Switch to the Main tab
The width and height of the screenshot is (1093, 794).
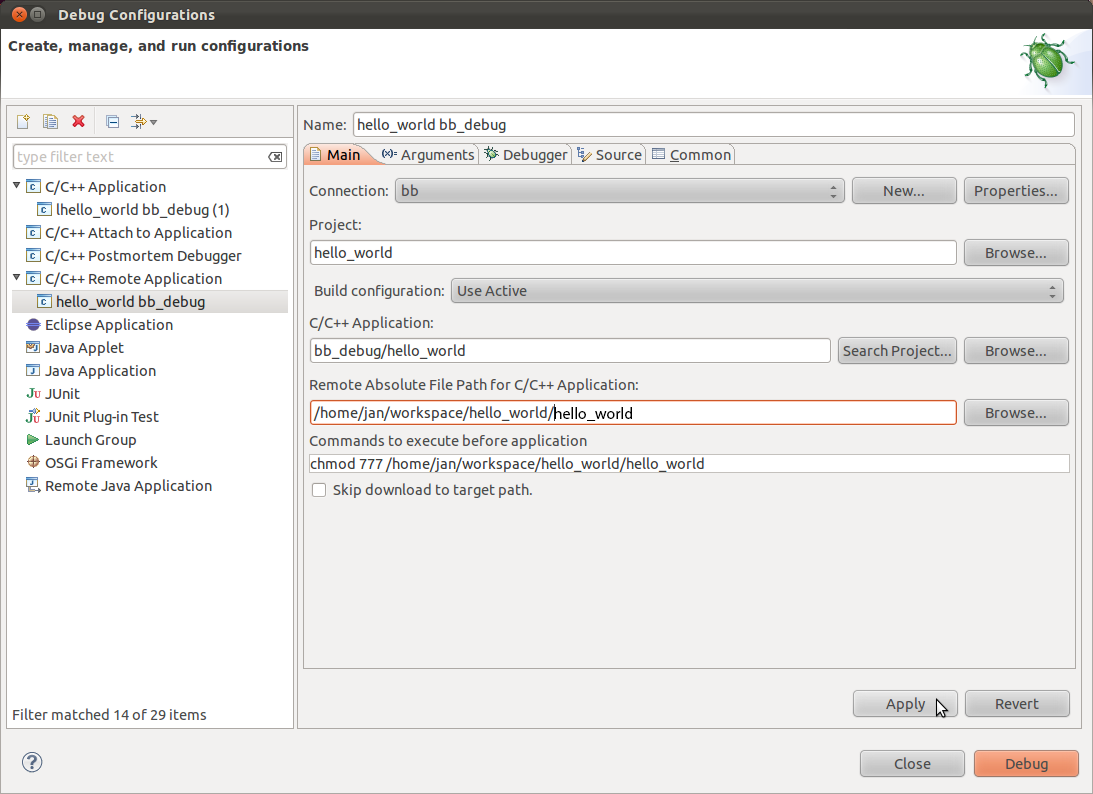[336, 154]
